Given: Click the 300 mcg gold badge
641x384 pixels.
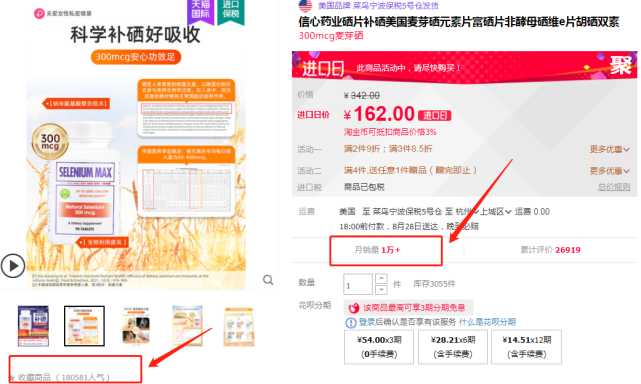Looking at the screenshot, I should [50, 142].
